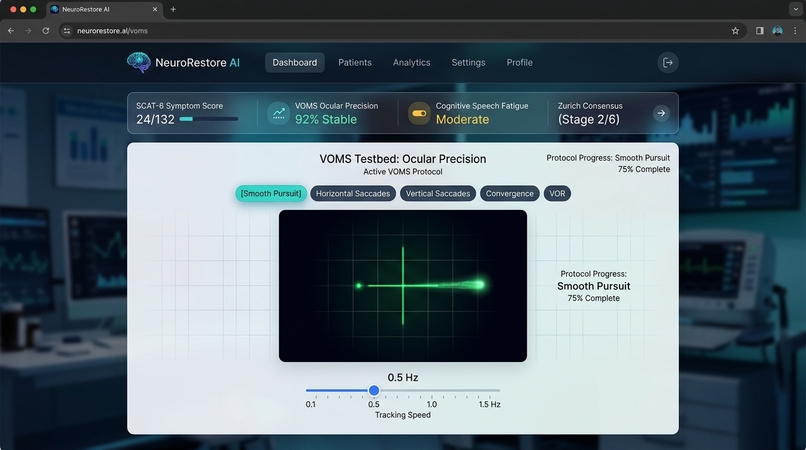Open the Profile nav item
Image resolution: width=806 pixels, height=450 pixels.
[x=519, y=62]
